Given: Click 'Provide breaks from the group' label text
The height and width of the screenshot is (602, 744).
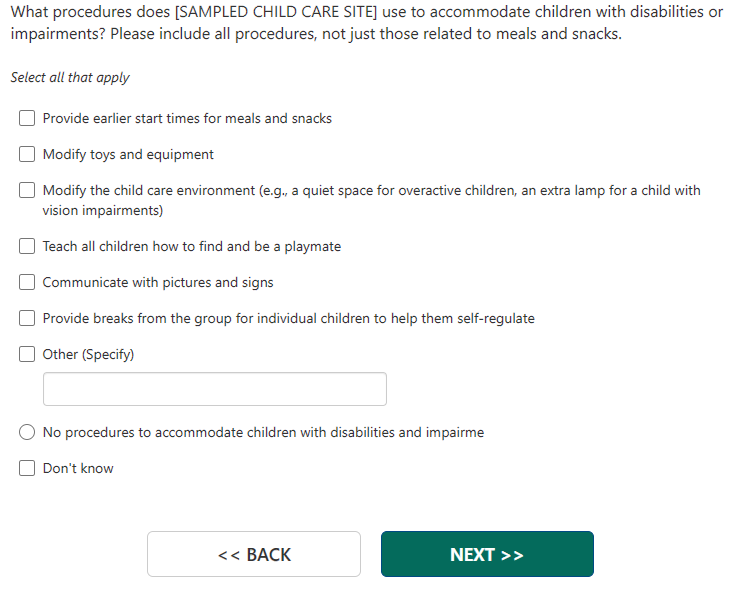Looking at the screenshot, I should [x=288, y=318].
